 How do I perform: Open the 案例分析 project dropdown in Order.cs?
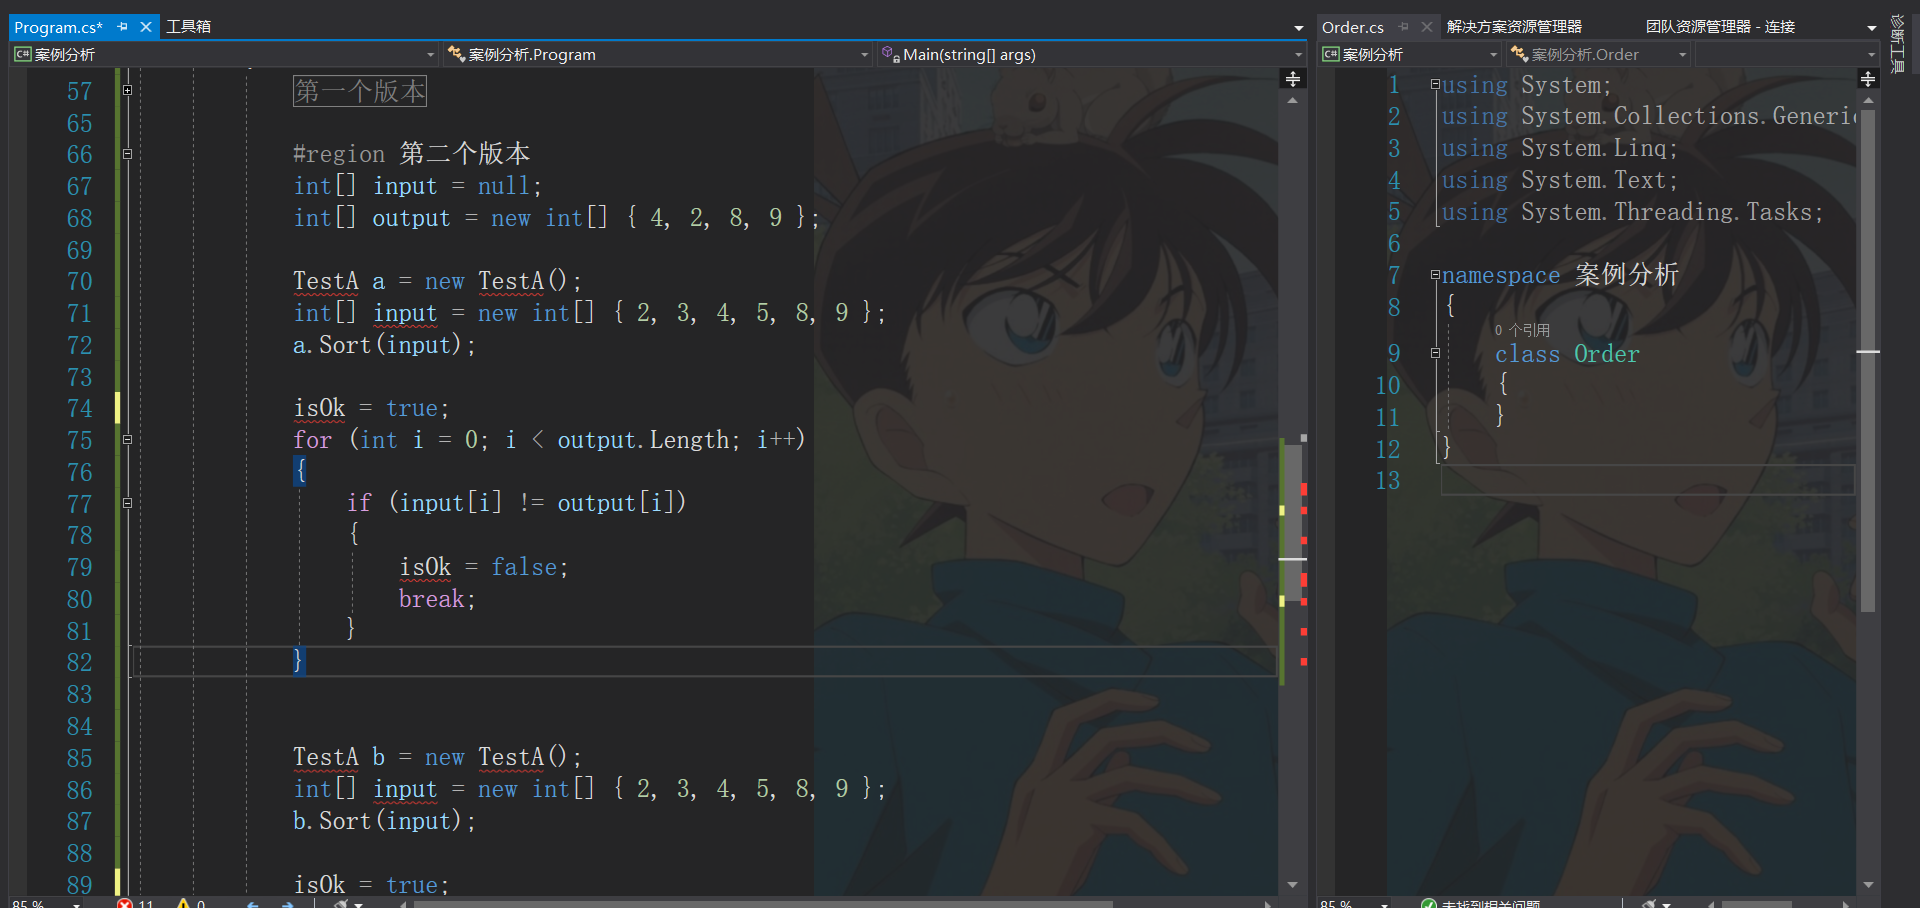pos(1411,55)
